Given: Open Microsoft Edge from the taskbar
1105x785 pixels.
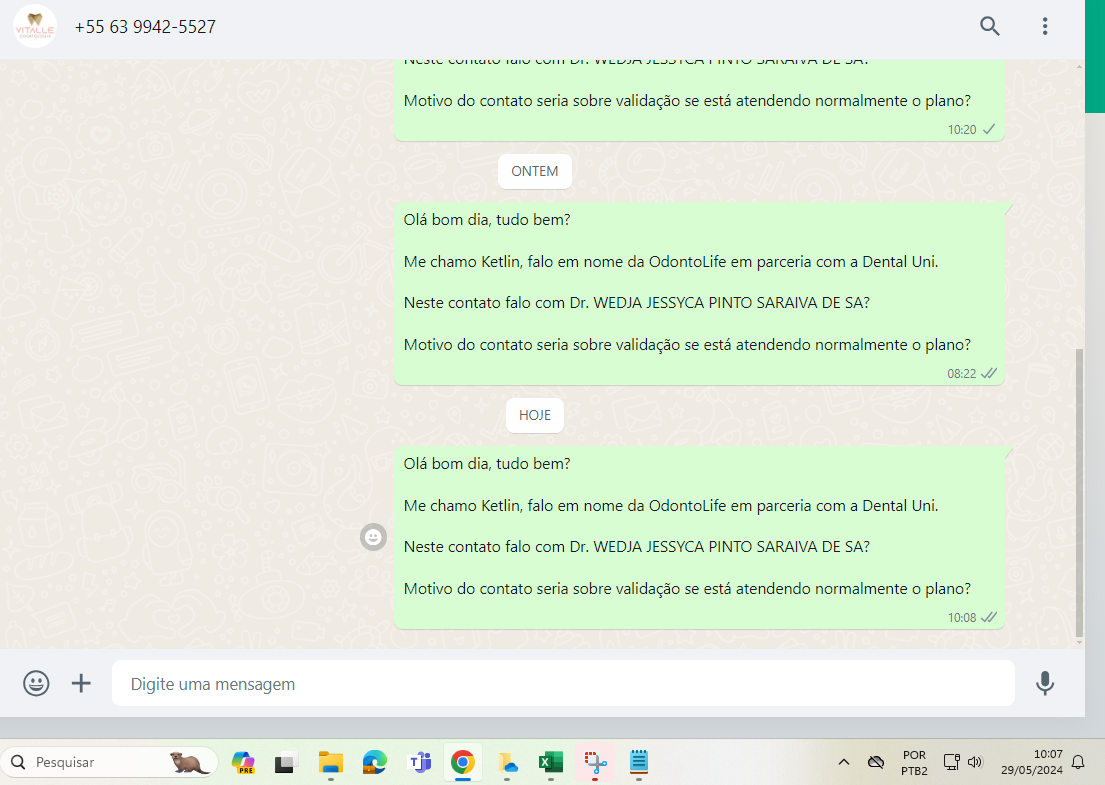Looking at the screenshot, I should click(374, 762).
